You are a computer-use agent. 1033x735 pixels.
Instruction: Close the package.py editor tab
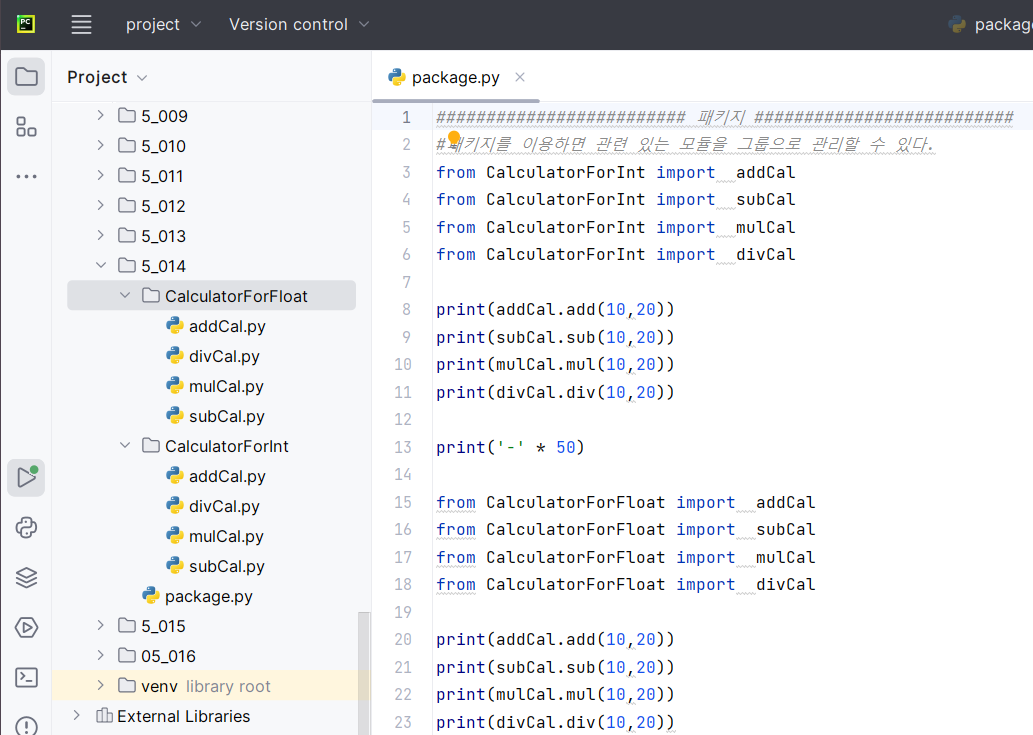[520, 77]
